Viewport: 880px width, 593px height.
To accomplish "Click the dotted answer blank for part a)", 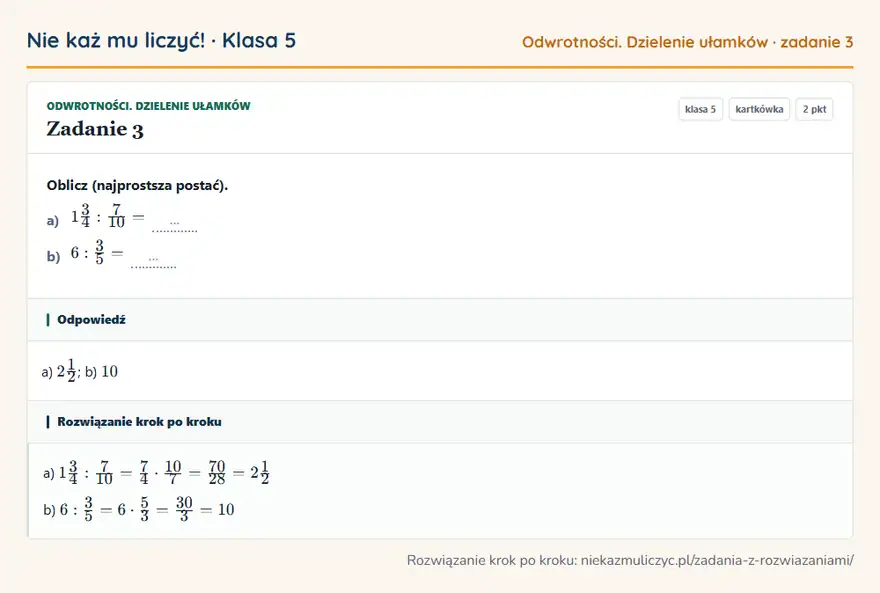I will click(175, 224).
